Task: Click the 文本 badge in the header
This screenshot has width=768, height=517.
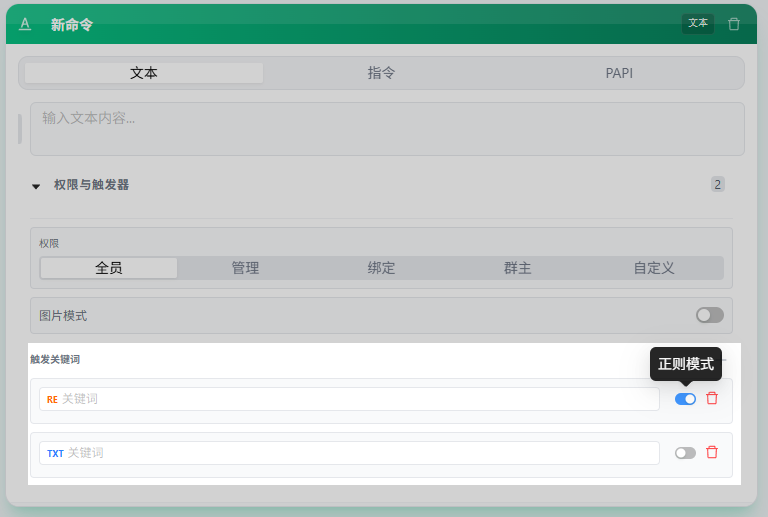Action: [698, 23]
